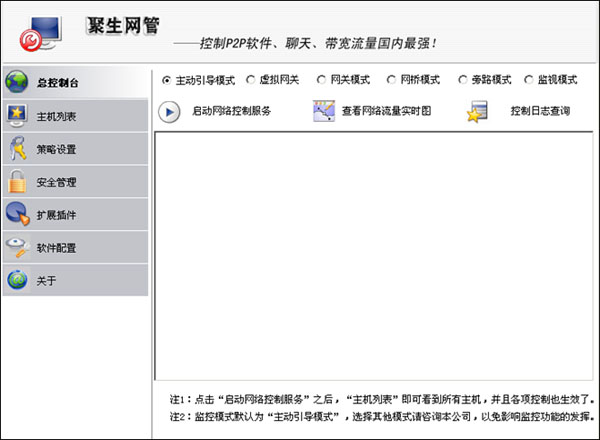Click the 注1 note about 启动网络控制服务
This screenshot has height=440, width=600.
(x=382, y=399)
